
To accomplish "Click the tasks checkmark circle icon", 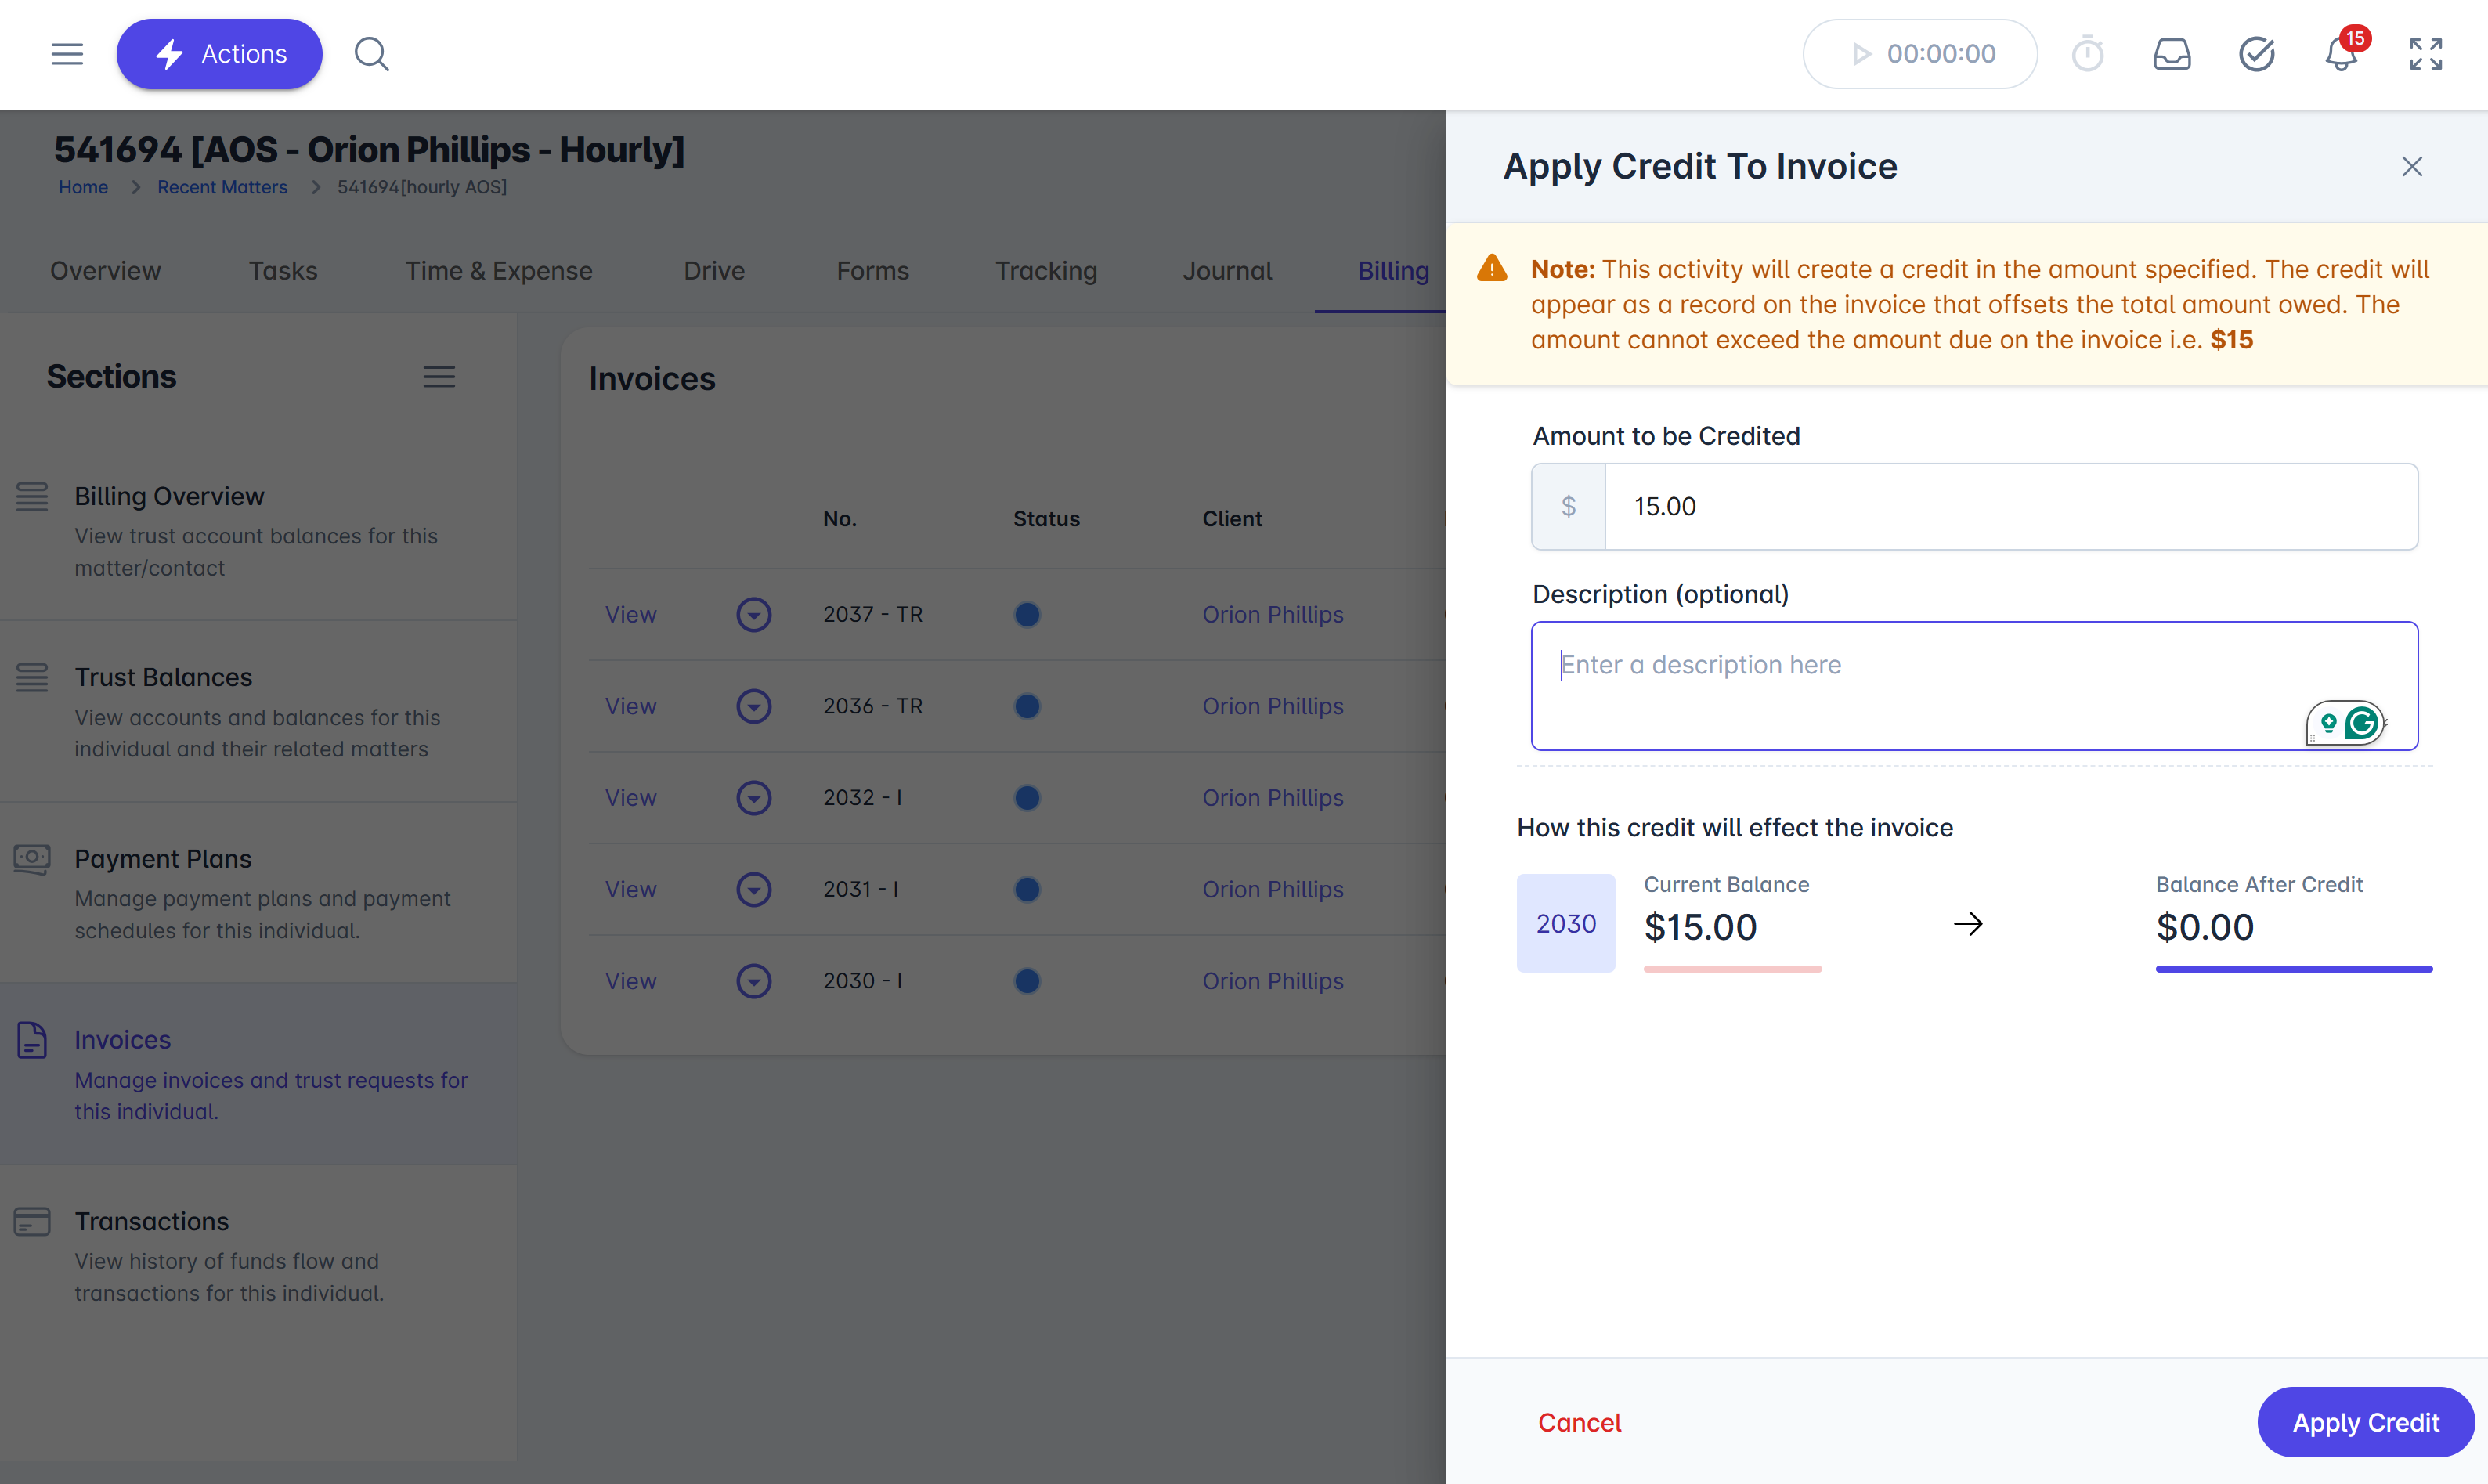I will (2256, 54).
